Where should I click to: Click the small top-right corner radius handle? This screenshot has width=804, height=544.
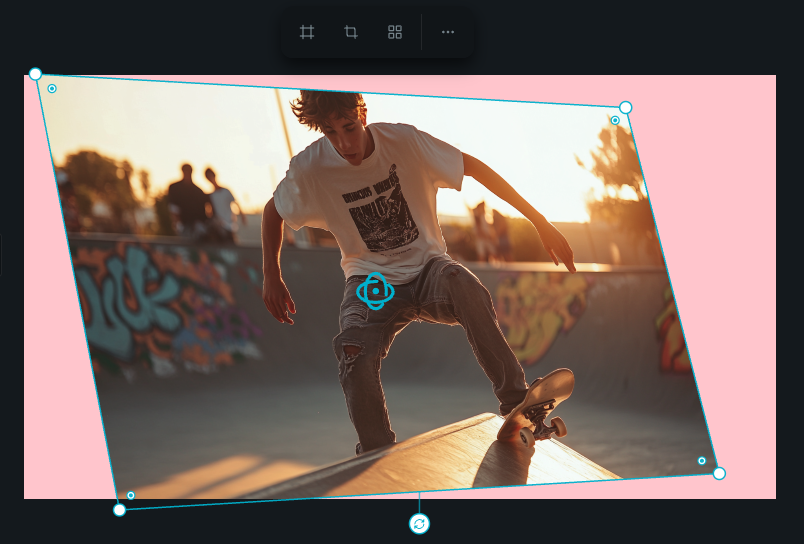(615, 121)
